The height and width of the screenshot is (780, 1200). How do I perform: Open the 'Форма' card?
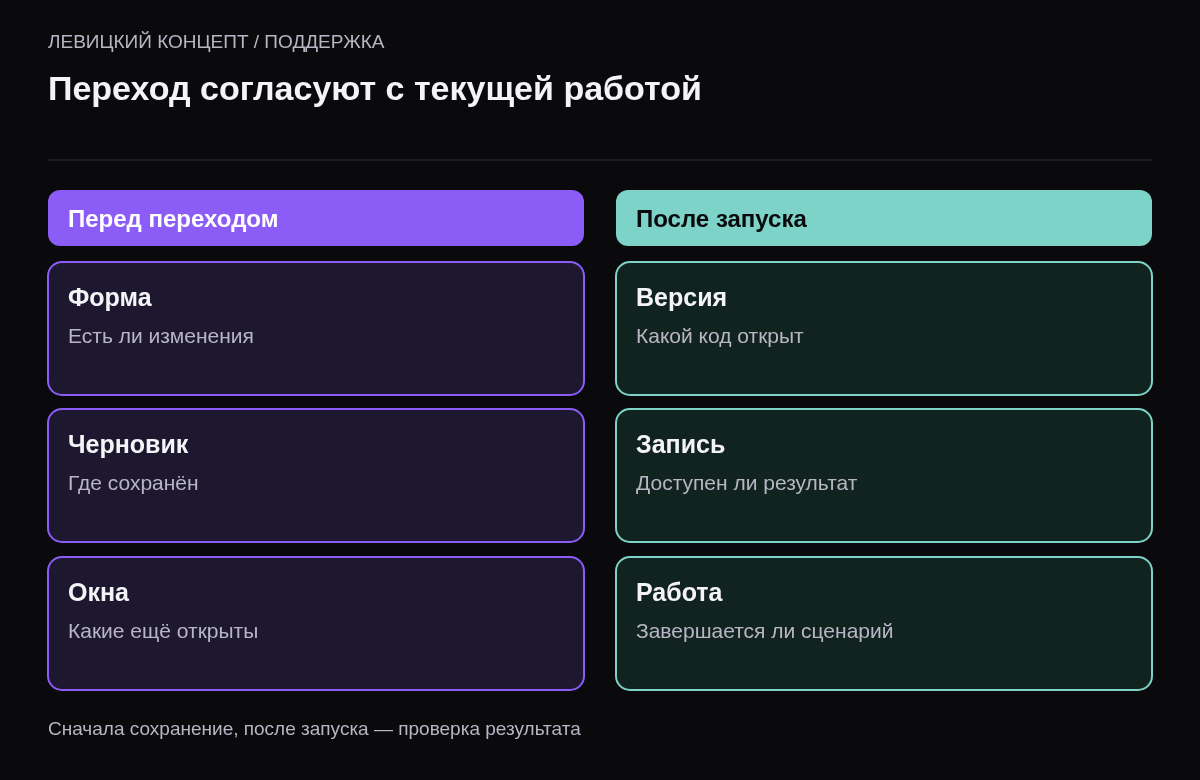tap(316, 329)
